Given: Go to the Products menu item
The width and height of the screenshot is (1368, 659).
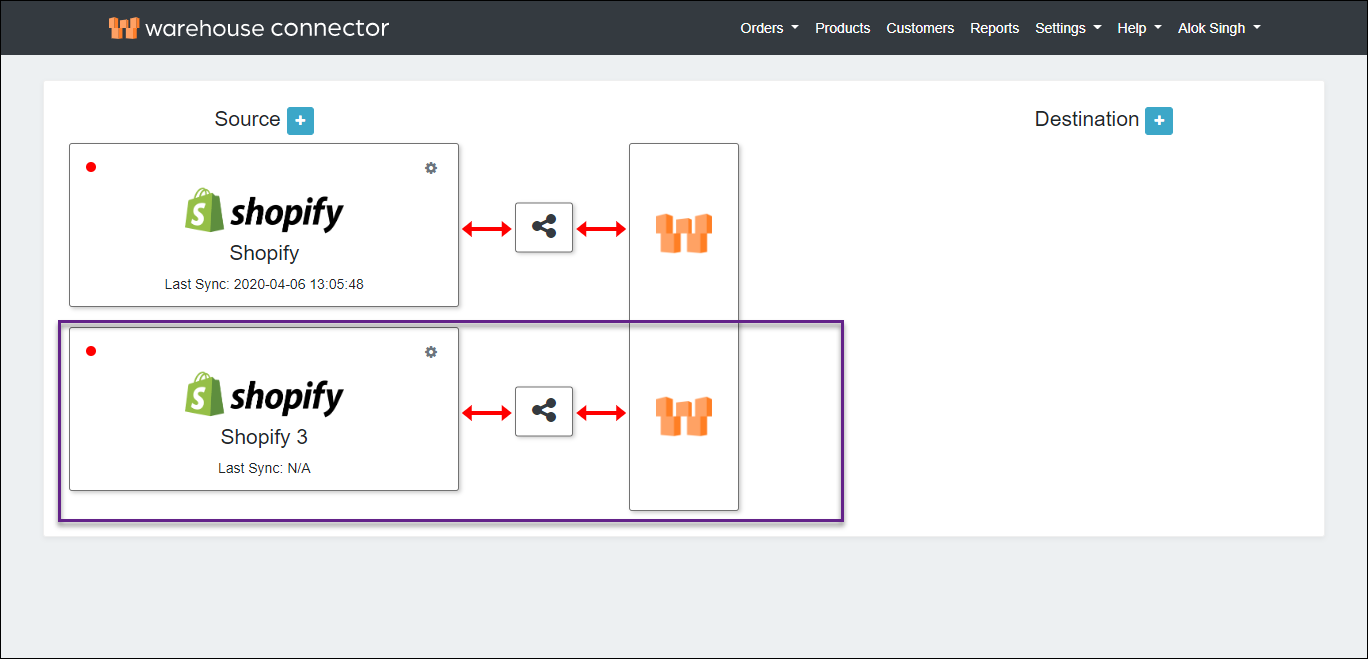Looking at the screenshot, I should tap(842, 28).
